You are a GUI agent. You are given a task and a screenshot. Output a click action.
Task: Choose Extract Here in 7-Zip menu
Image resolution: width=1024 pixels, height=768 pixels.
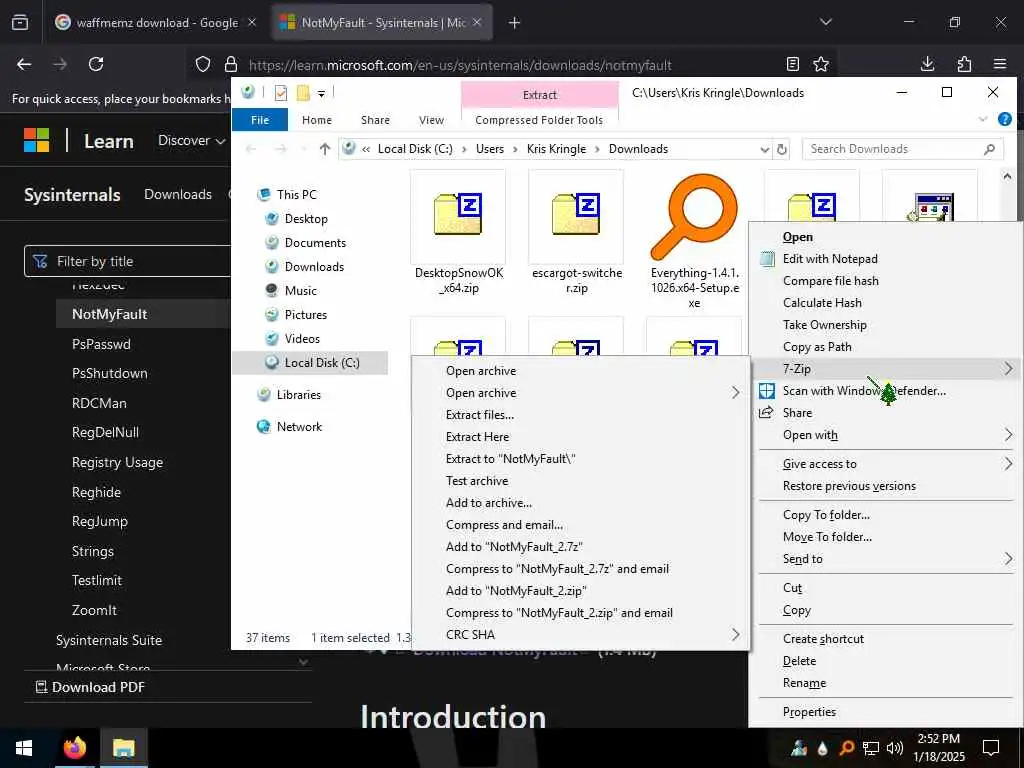pyautogui.click(x=477, y=437)
